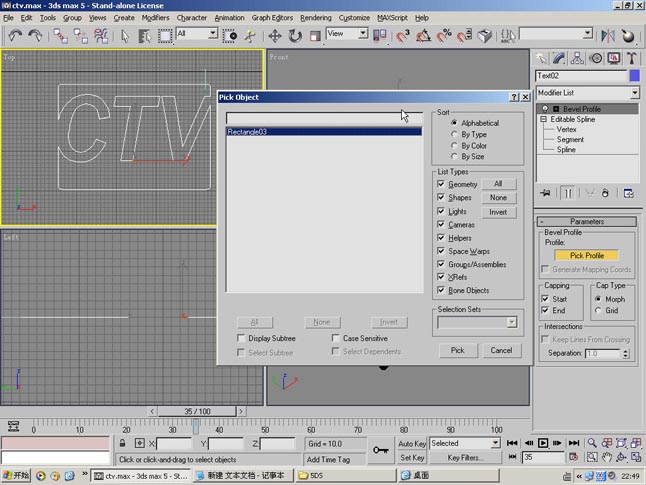Collapse the Parameters rollout
Image resolution: width=646 pixels, height=485 pixels.
(x=587, y=222)
